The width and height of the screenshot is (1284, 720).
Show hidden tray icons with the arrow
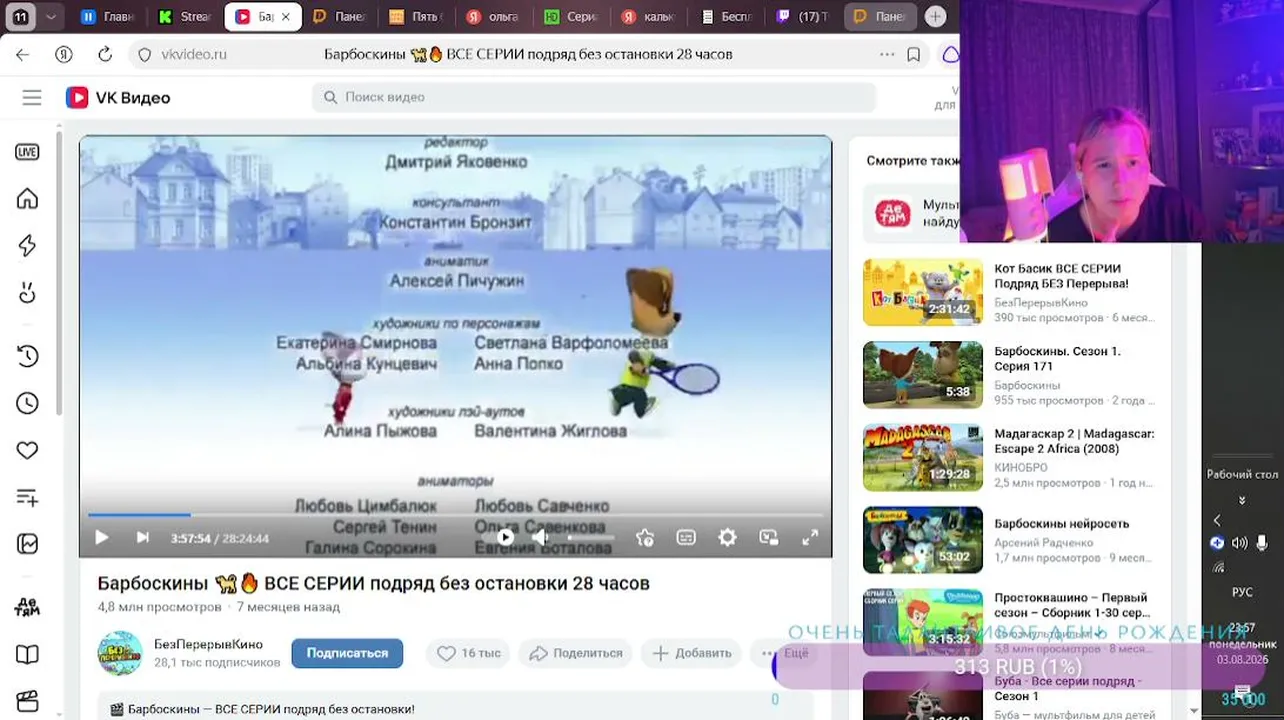pos(1217,520)
